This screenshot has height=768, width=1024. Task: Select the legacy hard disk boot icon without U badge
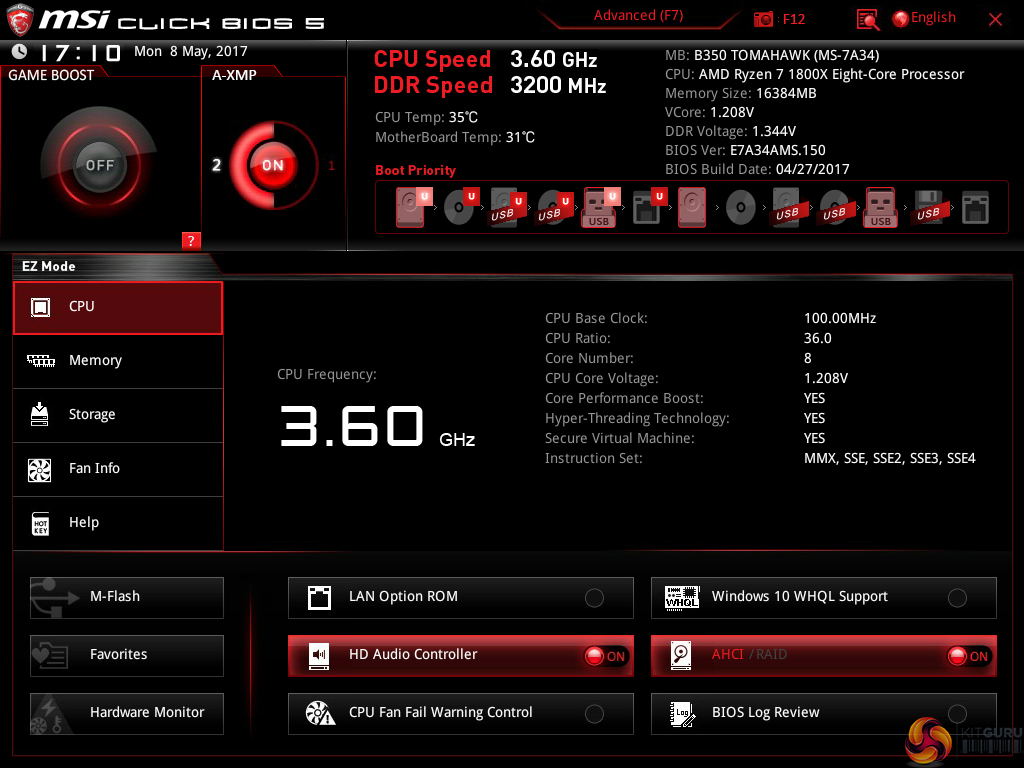coord(692,207)
